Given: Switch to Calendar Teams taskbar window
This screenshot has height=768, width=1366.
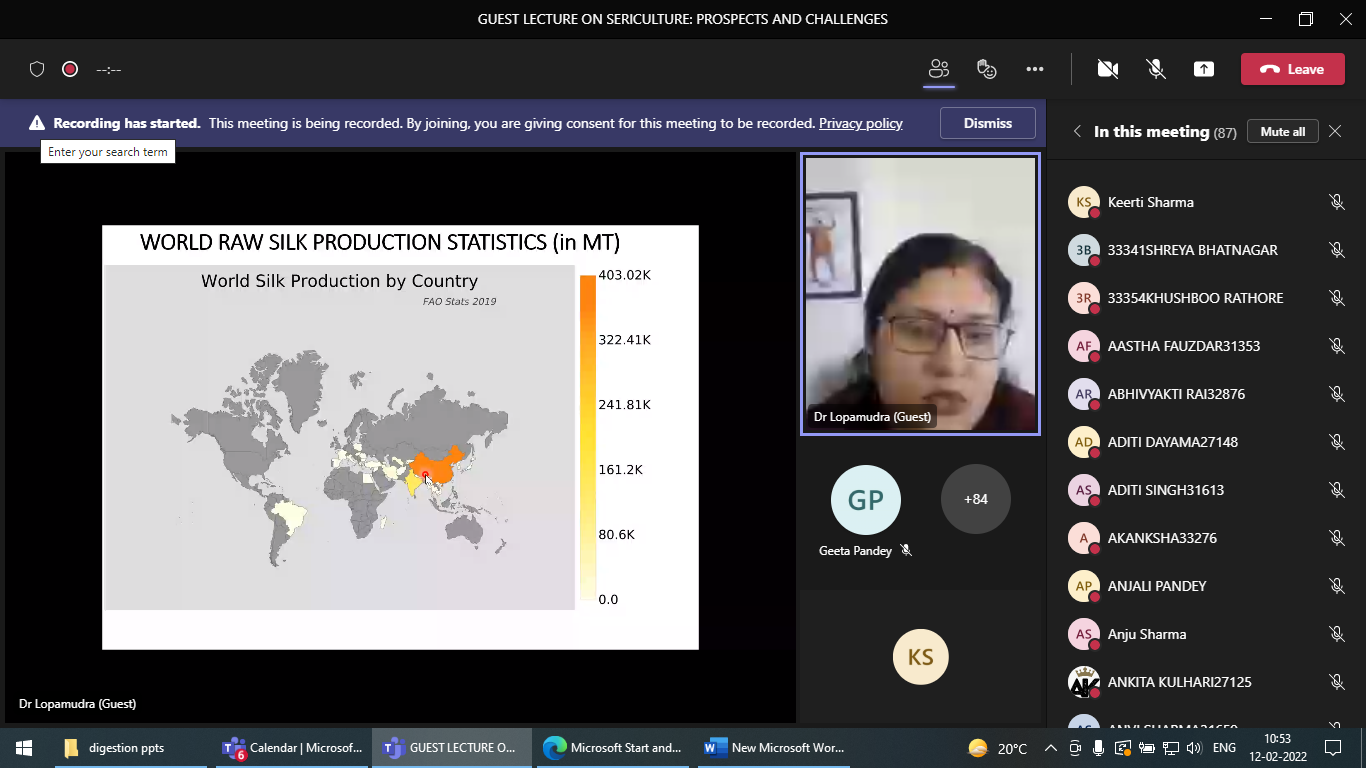Looking at the screenshot, I should point(292,748).
